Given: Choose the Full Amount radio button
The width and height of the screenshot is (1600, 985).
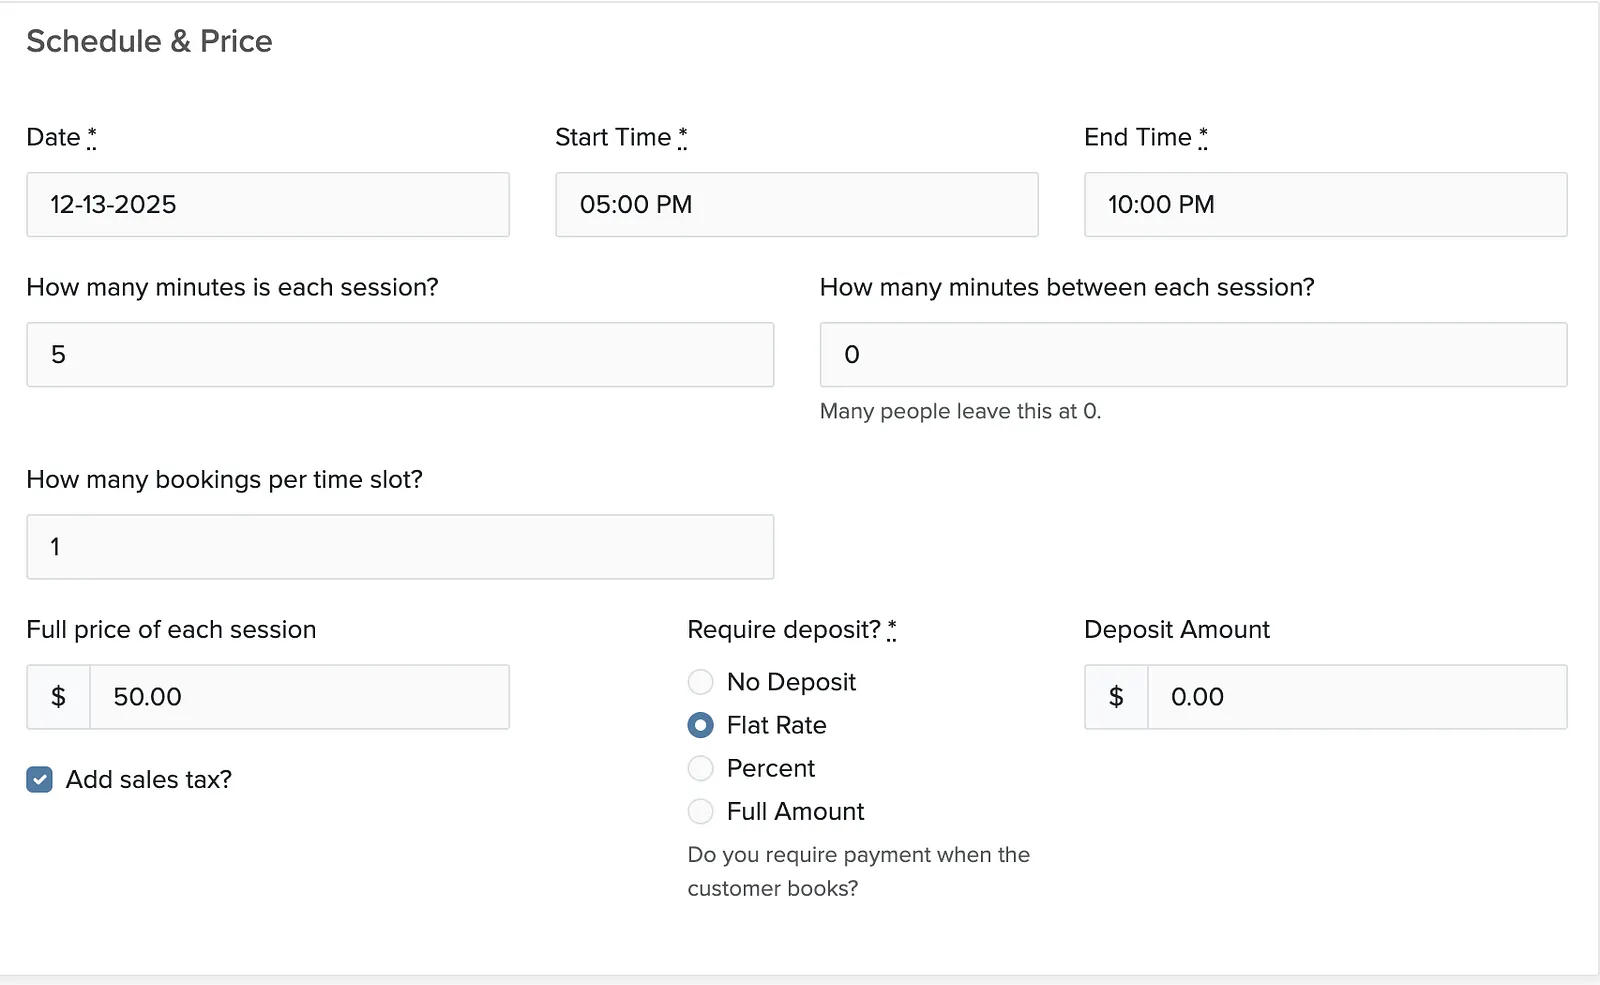Looking at the screenshot, I should (x=701, y=811).
